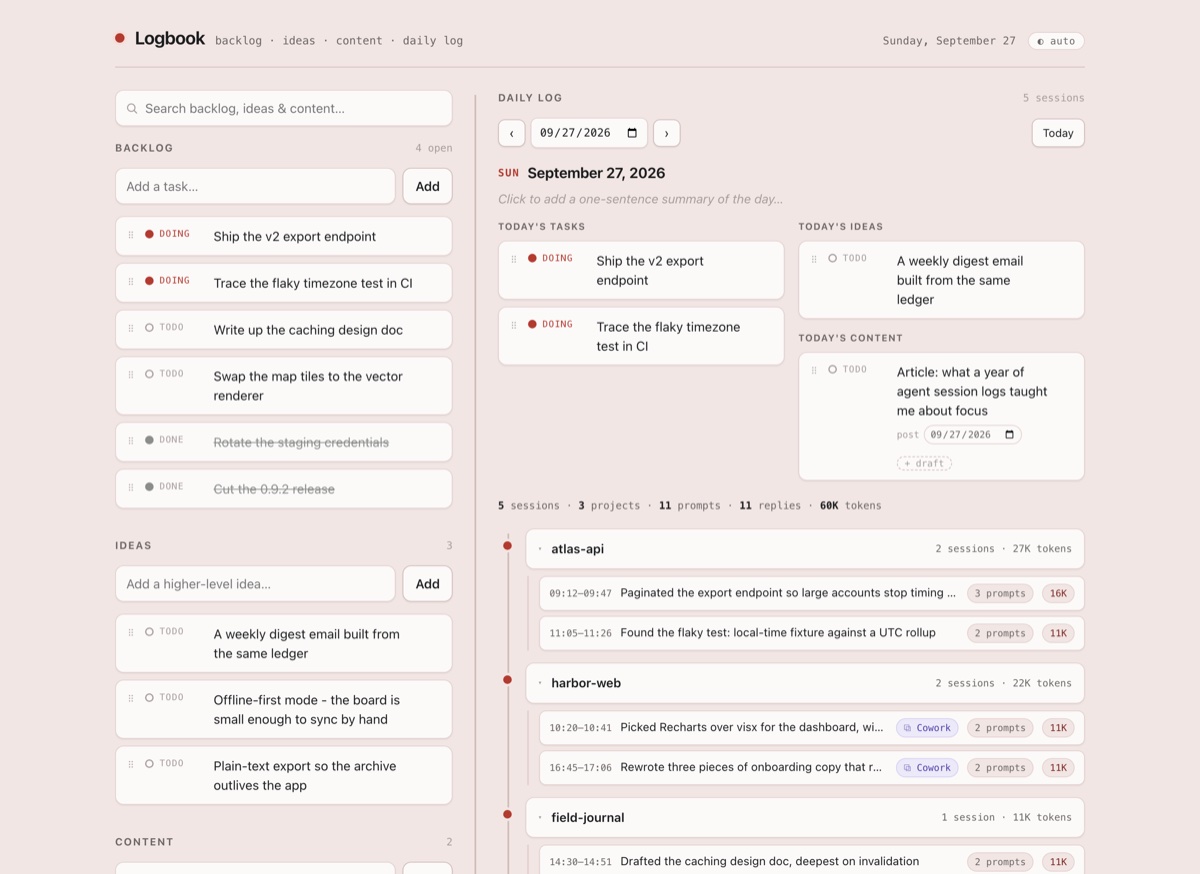Click the September 27, 2026 day heading
The height and width of the screenshot is (874, 1200).
coord(596,173)
